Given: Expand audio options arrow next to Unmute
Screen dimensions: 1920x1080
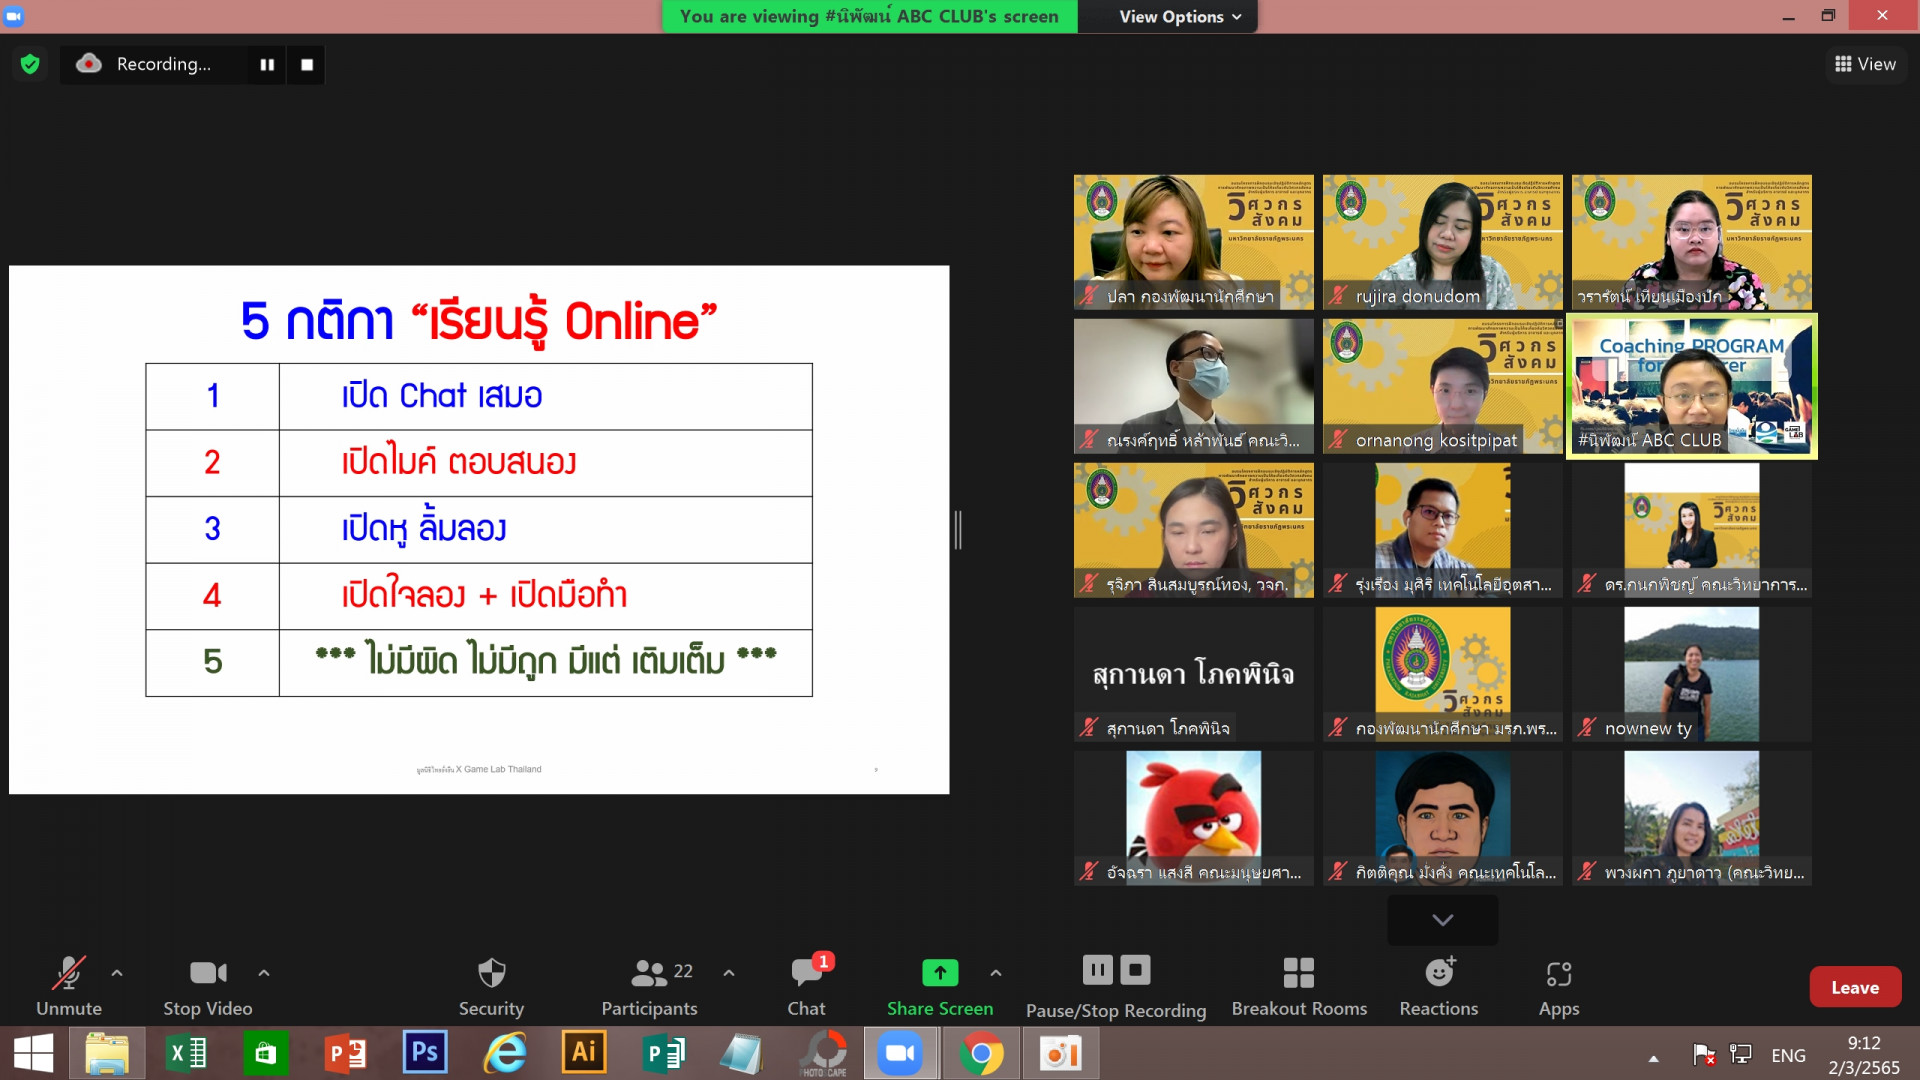Looking at the screenshot, I should (117, 972).
